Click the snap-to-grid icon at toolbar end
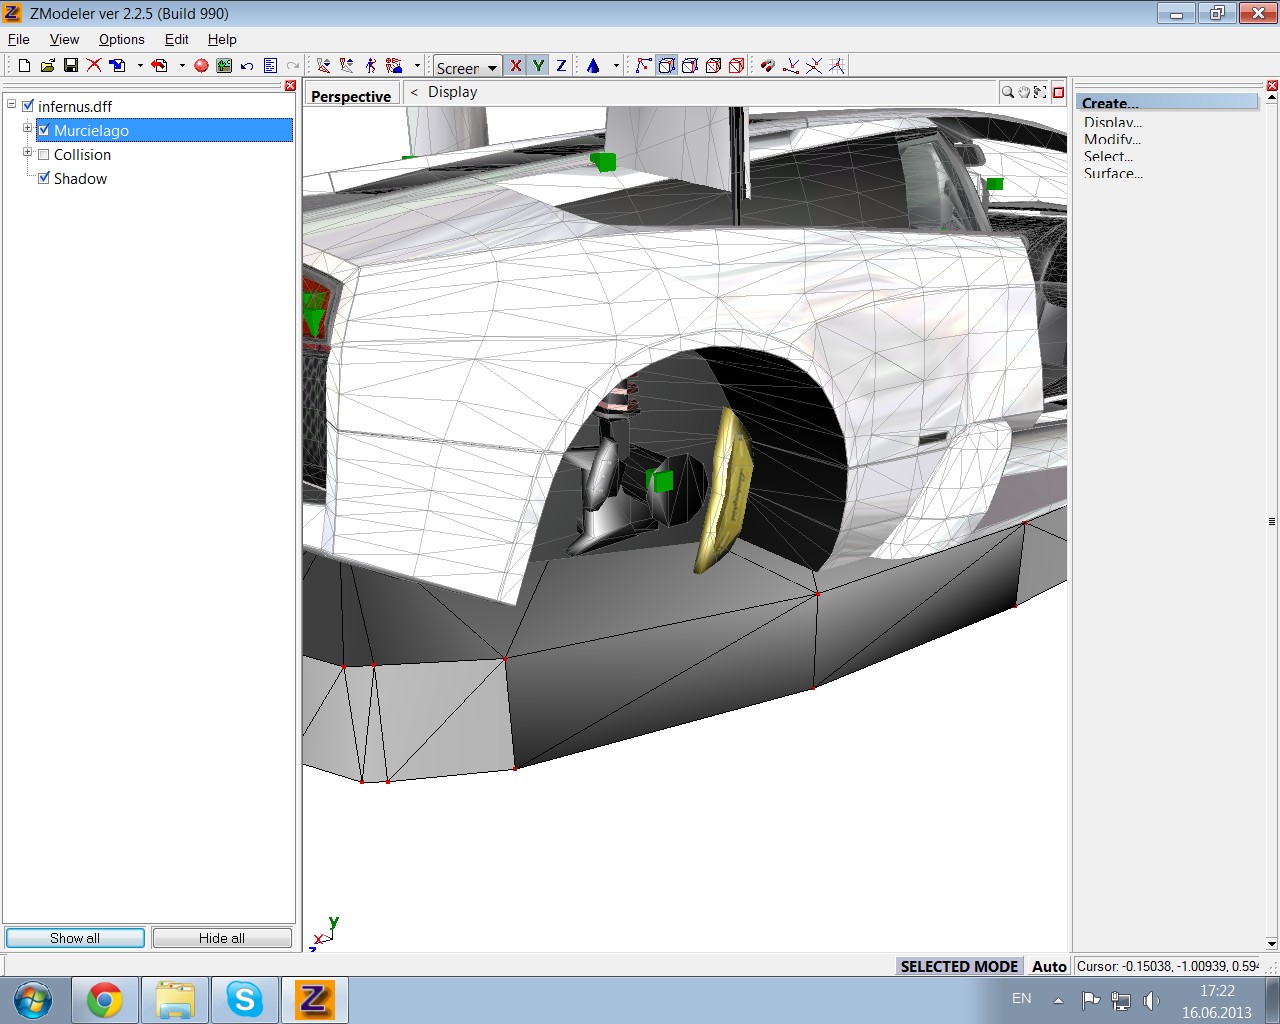 (x=837, y=66)
